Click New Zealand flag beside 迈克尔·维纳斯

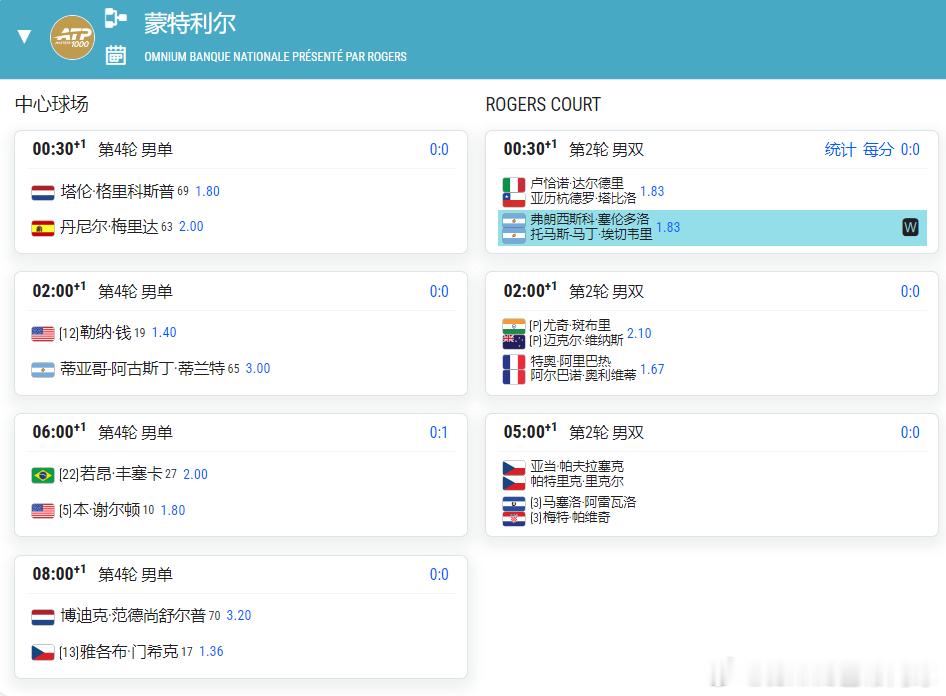point(514,341)
